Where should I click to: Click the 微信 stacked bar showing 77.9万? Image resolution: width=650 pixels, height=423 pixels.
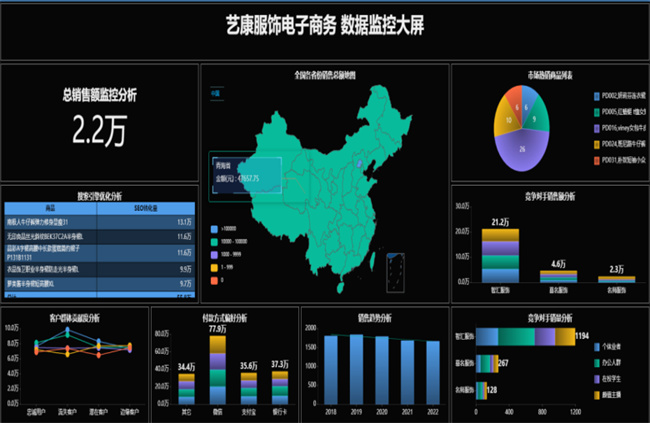(x=216, y=370)
